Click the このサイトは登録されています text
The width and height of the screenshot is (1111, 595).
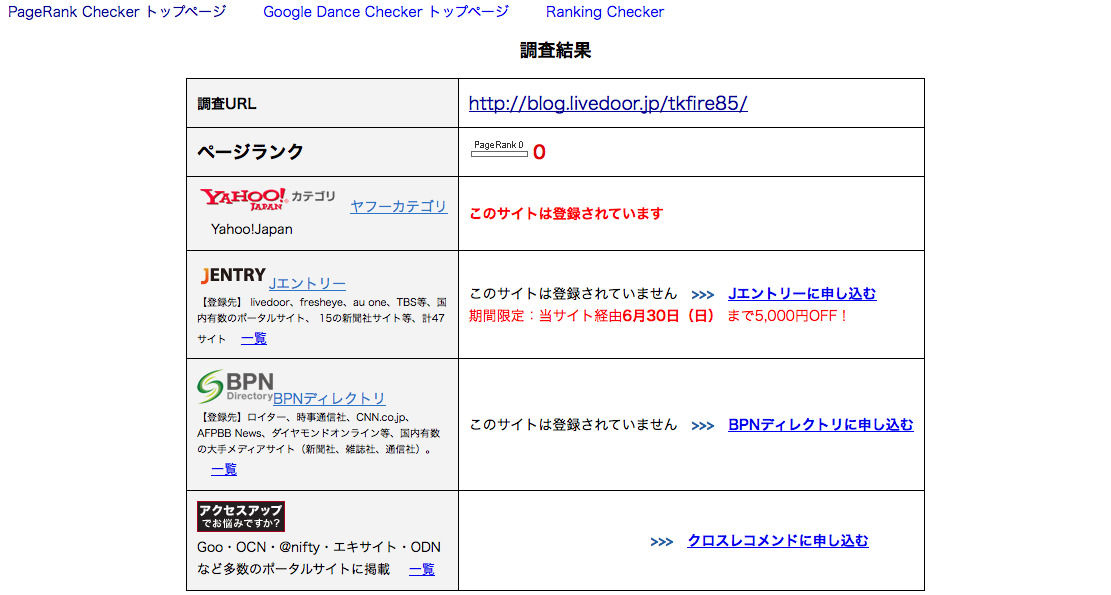pyautogui.click(x=566, y=213)
